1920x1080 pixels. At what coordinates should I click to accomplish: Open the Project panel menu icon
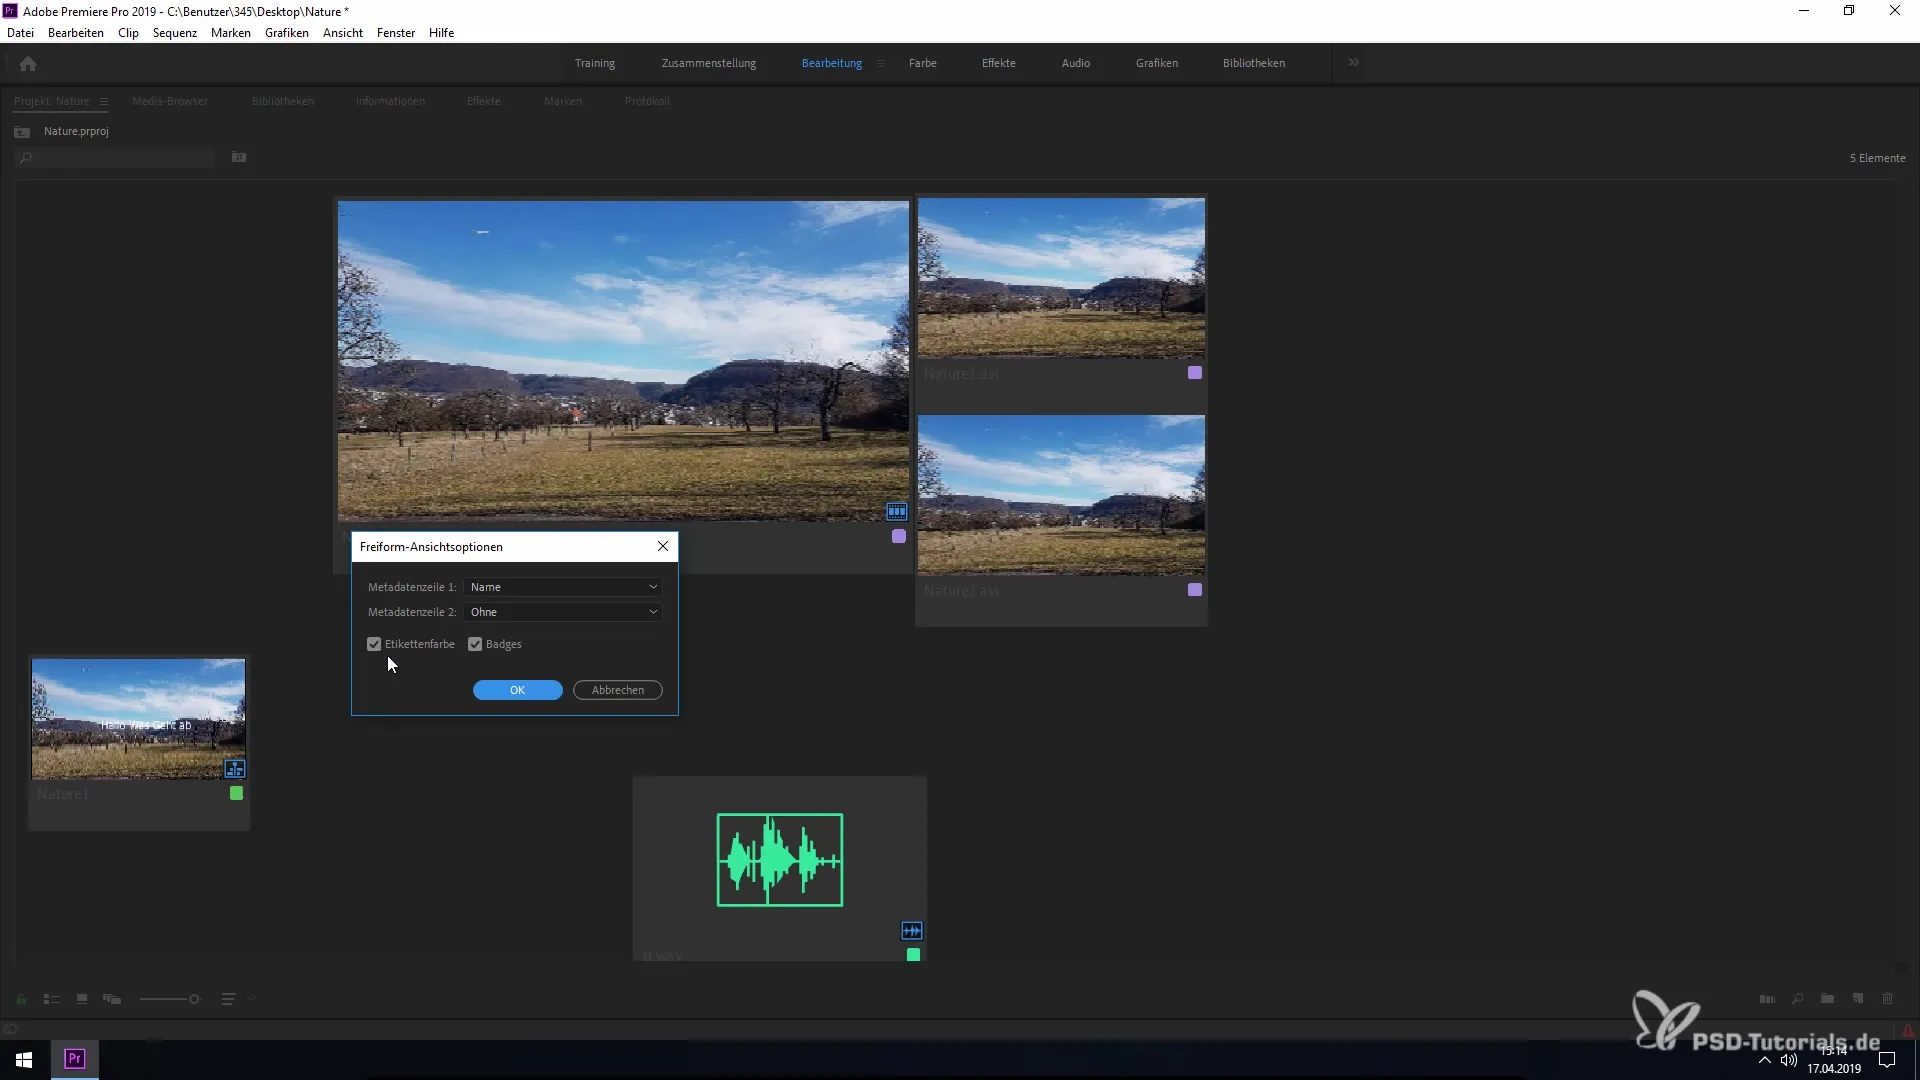click(x=103, y=101)
